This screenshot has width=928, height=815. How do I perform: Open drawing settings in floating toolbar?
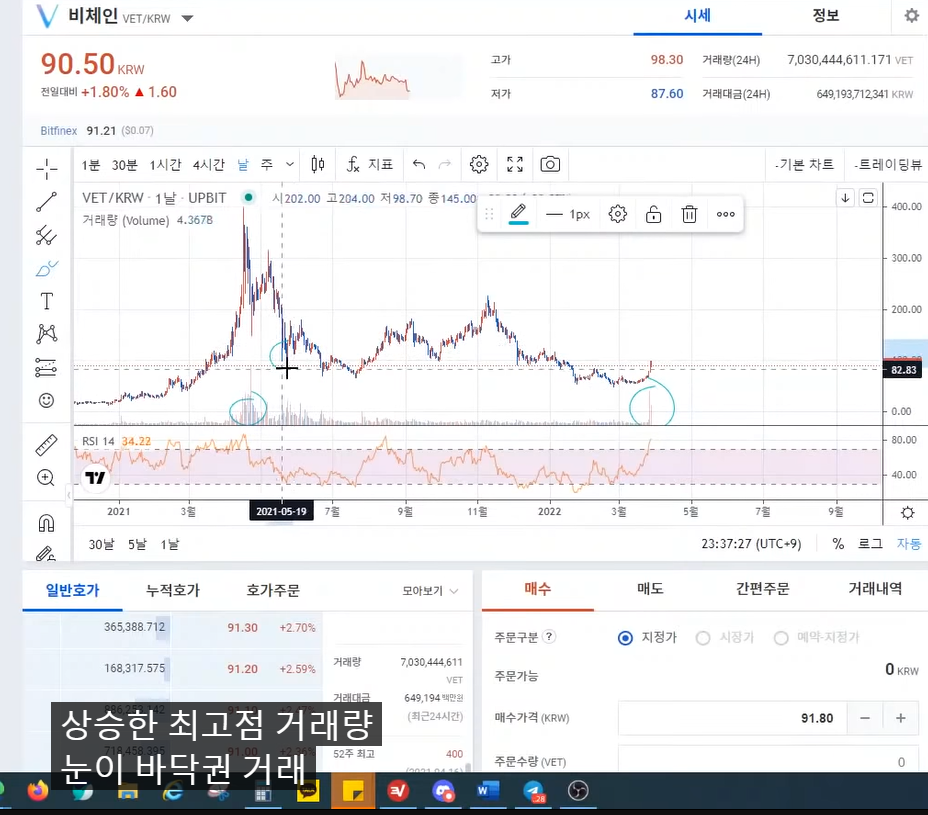tap(617, 214)
